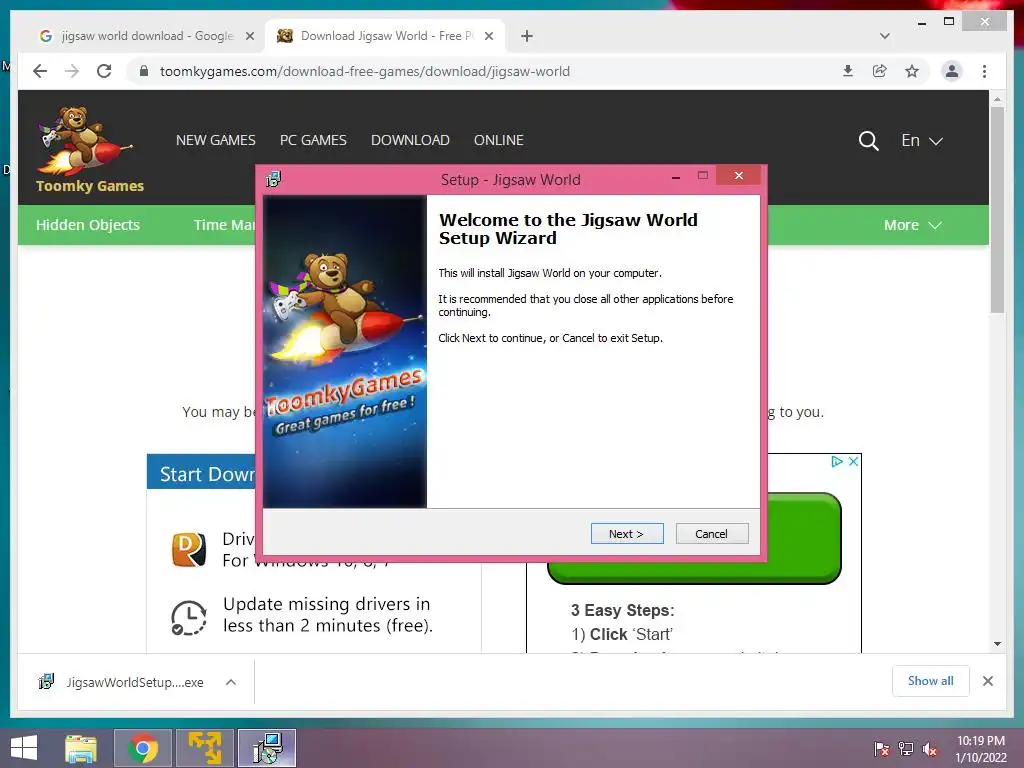Click Show all downloads
Image resolution: width=1024 pixels, height=768 pixels.
tap(931, 681)
